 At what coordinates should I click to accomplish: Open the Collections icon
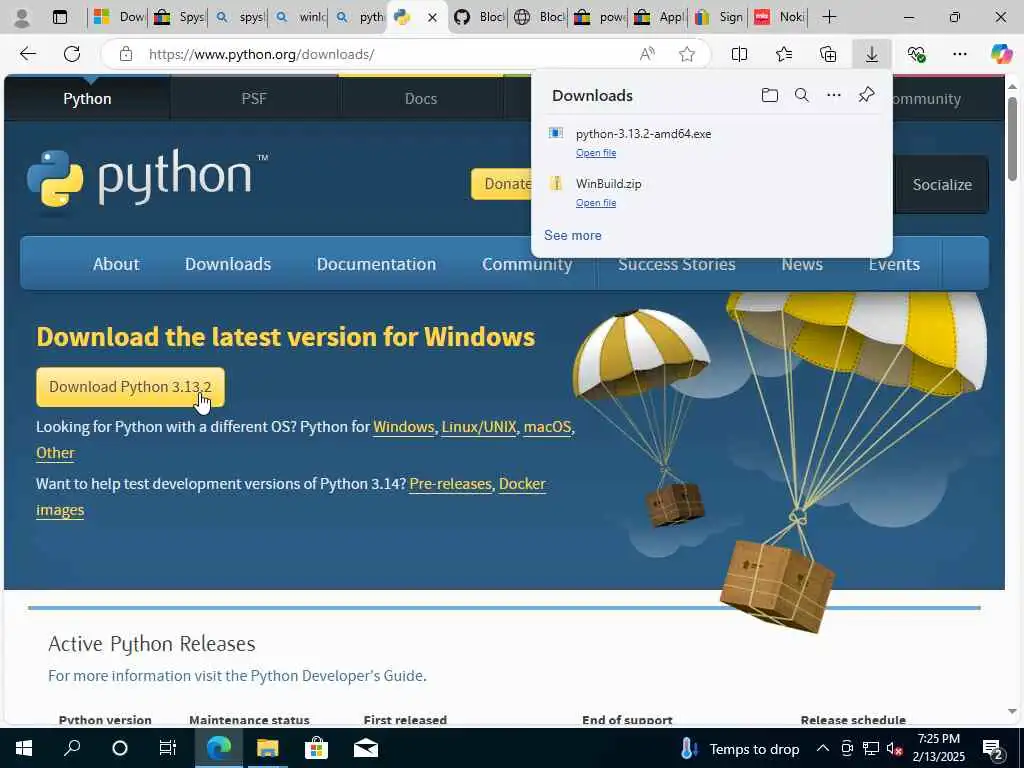pyautogui.click(x=828, y=54)
